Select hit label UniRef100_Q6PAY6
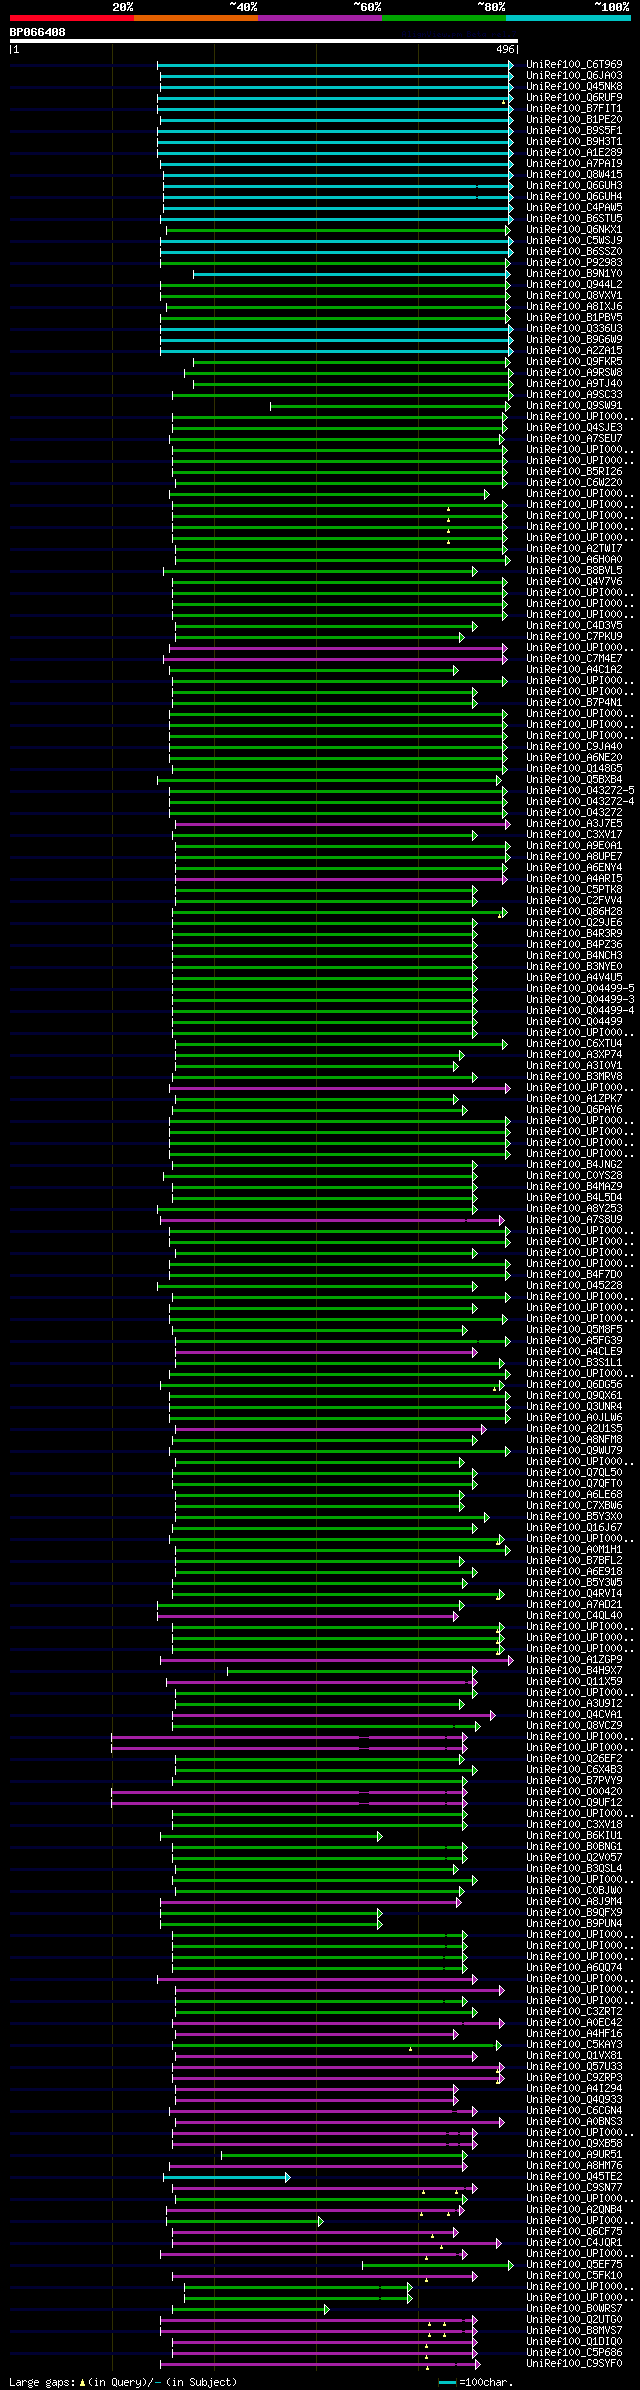This screenshot has width=640, height=2390. pos(574,1109)
